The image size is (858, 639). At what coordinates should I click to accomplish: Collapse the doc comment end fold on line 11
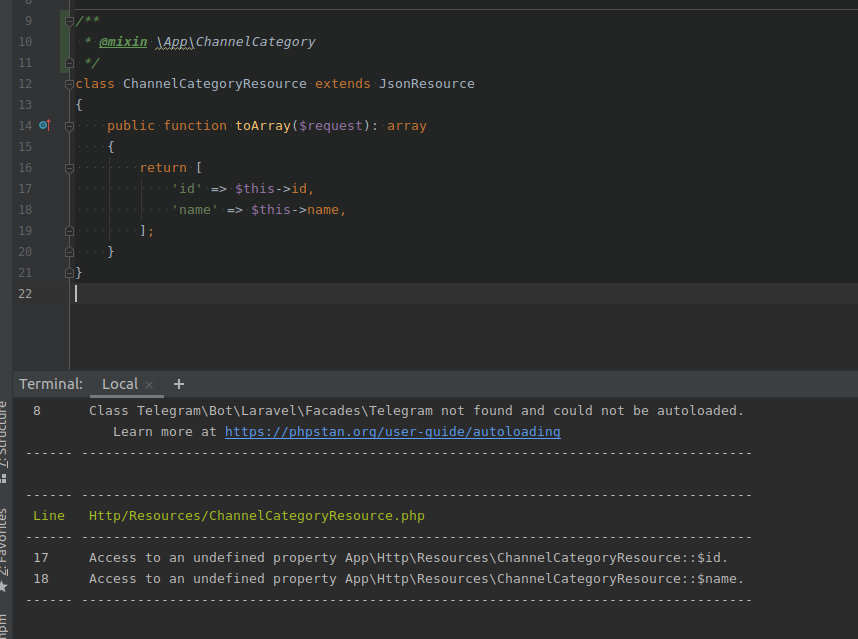[69, 63]
